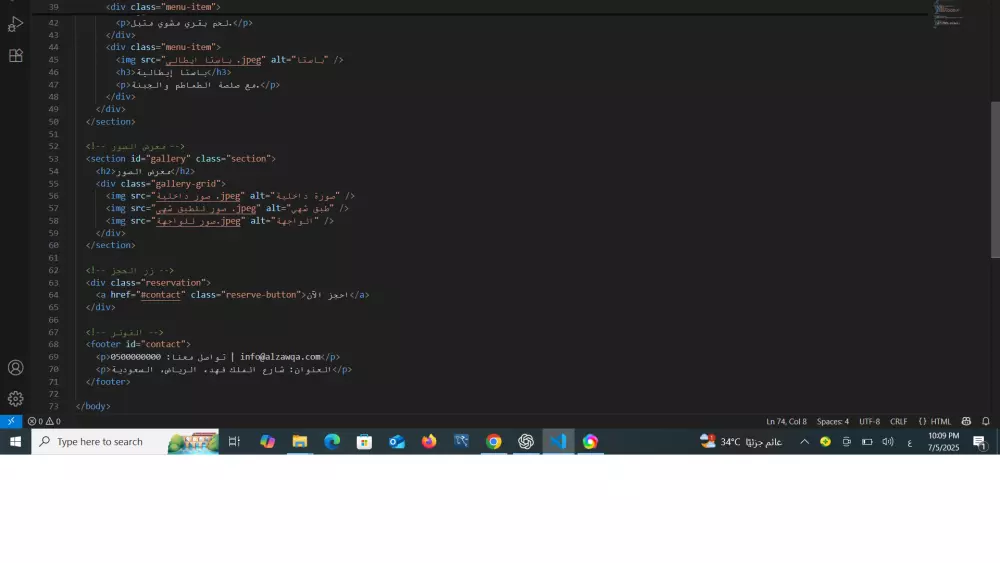
Task: Open File Explorer from taskbar
Action: pyautogui.click(x=300, y=441)
